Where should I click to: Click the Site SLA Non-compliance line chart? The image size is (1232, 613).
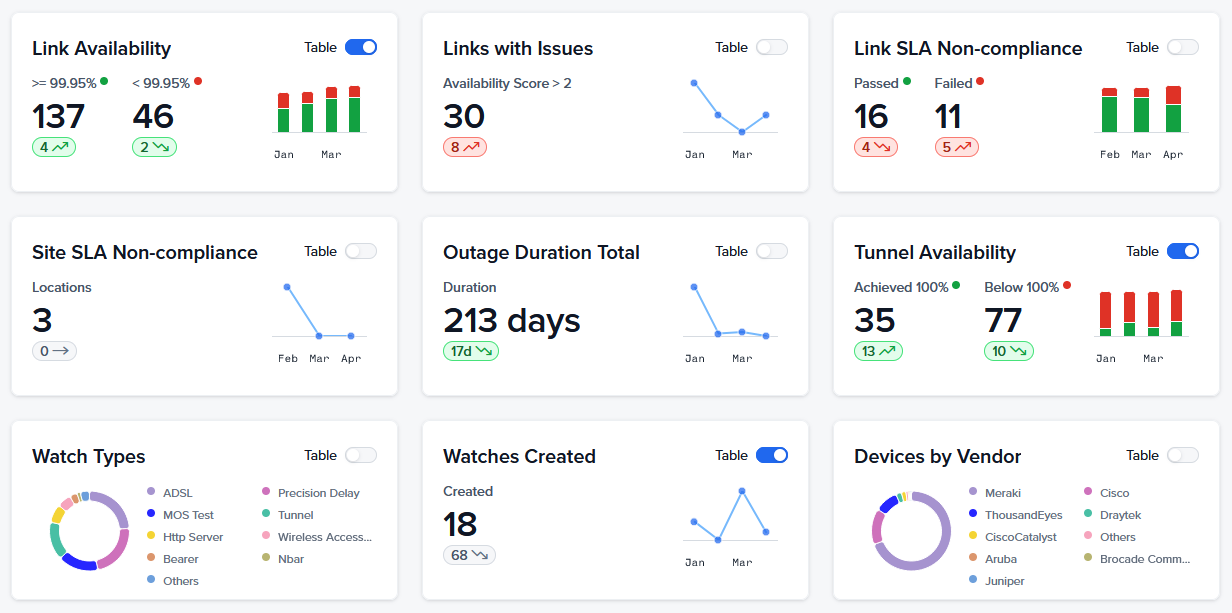319,312
